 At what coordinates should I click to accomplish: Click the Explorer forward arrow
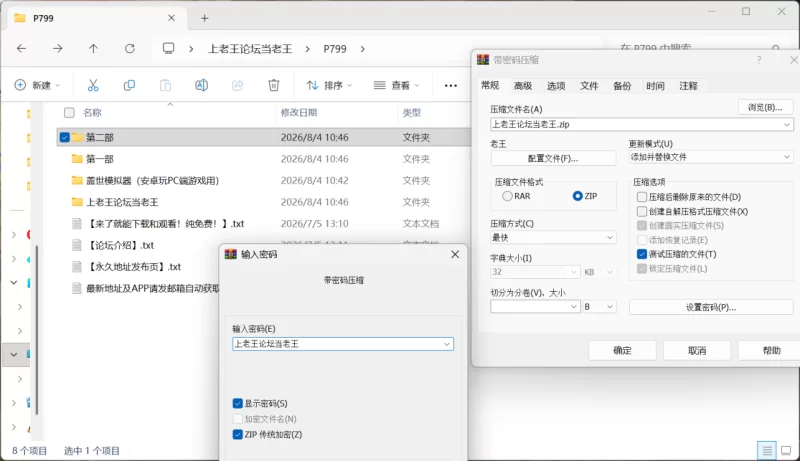[58, 48]
